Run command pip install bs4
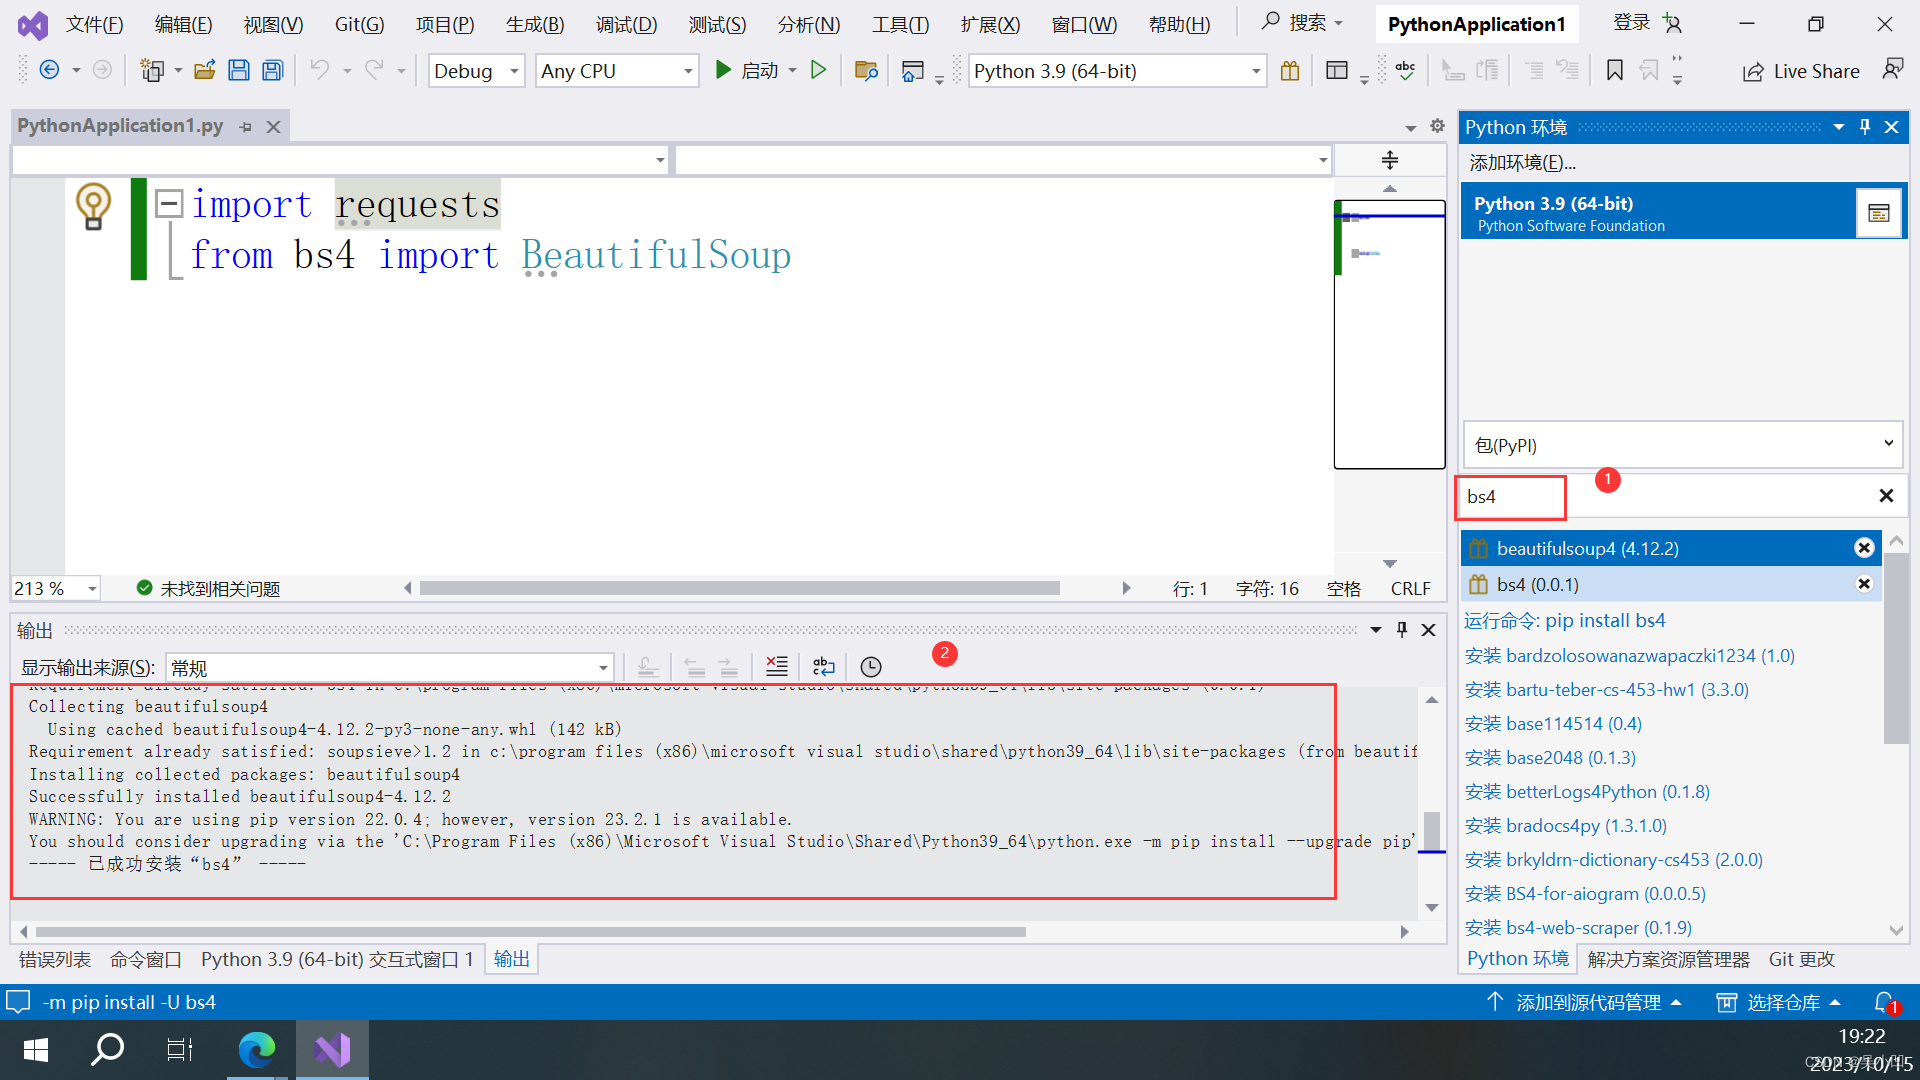The width and height of the screenshot is (1920, 1080). pyautogui.click(x=1565, y=620)
